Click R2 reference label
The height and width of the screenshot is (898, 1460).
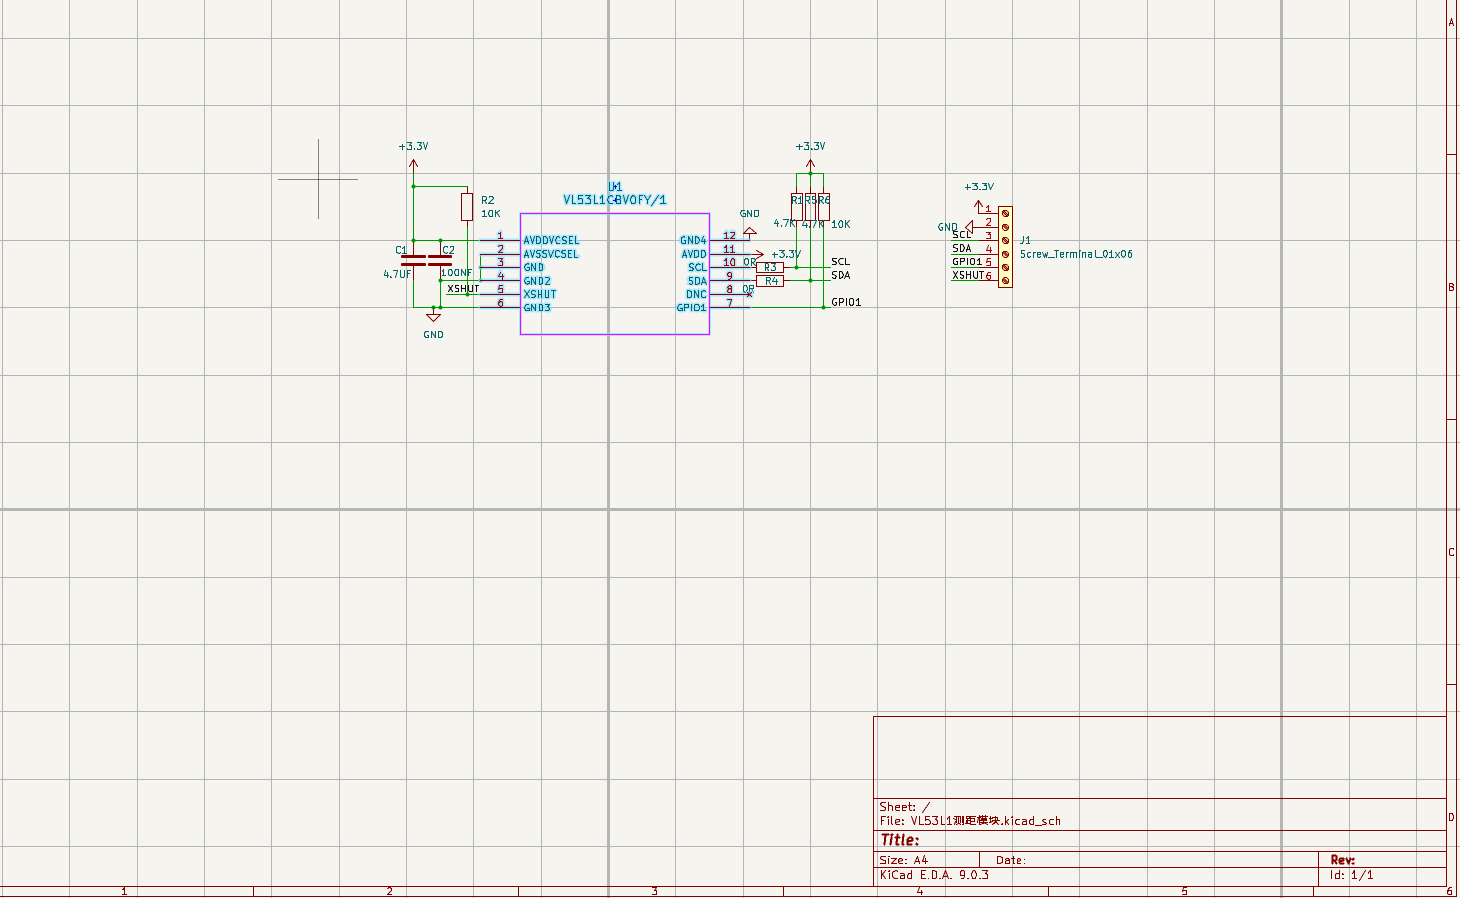pyautogui.click(x=487, y=200)
